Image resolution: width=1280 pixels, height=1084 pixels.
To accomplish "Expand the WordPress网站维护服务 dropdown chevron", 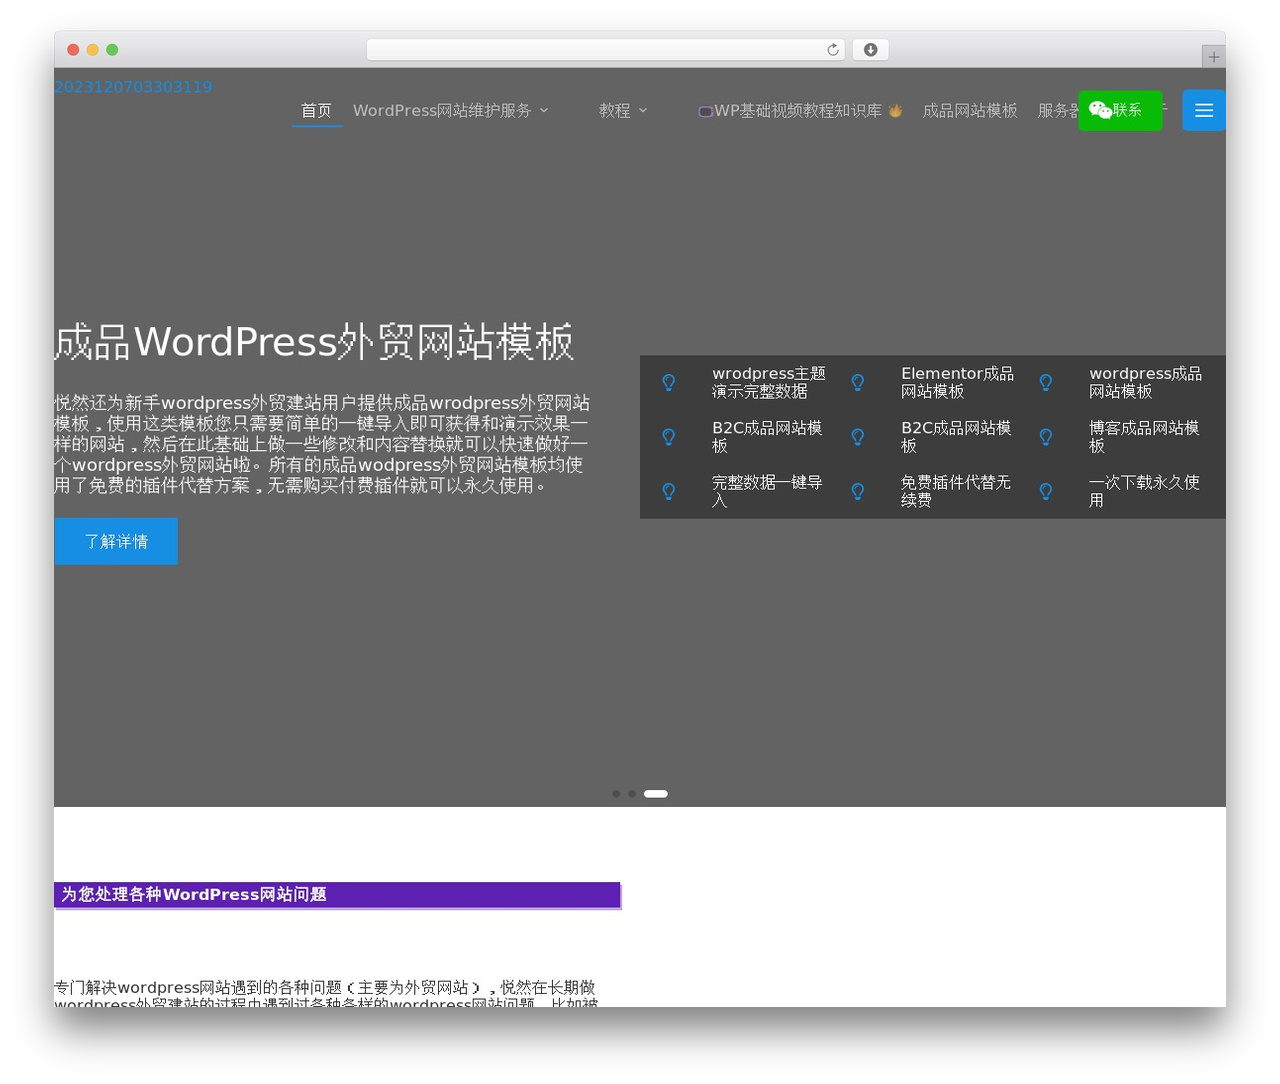I will tap(544, 110).
